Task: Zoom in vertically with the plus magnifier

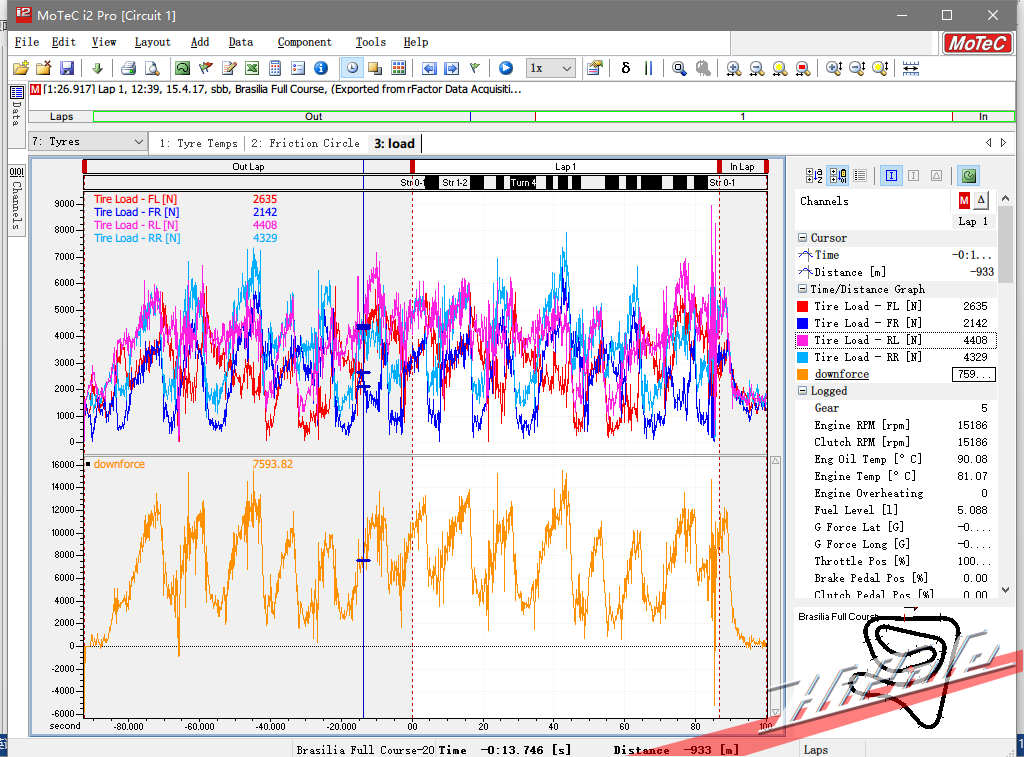Action: (834, 68)
